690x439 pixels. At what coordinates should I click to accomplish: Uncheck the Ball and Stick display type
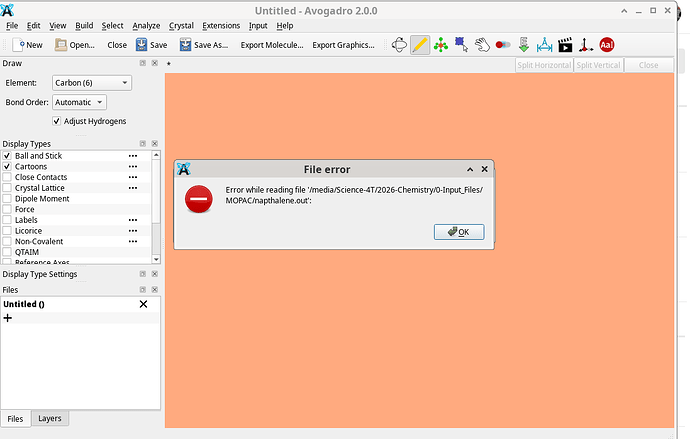coord(7,156)
